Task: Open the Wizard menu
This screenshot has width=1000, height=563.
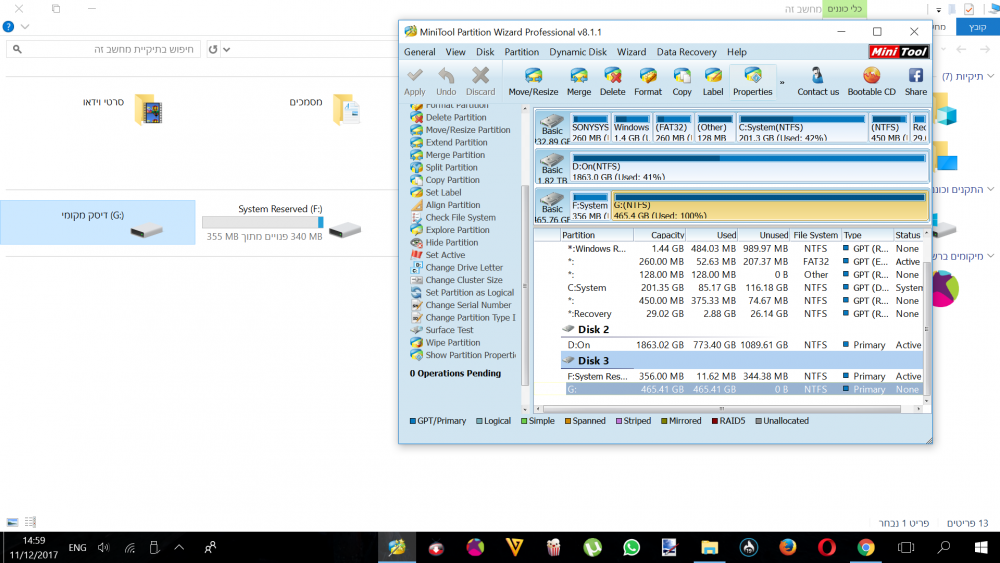Action: pyautogui.click(x=631, y=52)
